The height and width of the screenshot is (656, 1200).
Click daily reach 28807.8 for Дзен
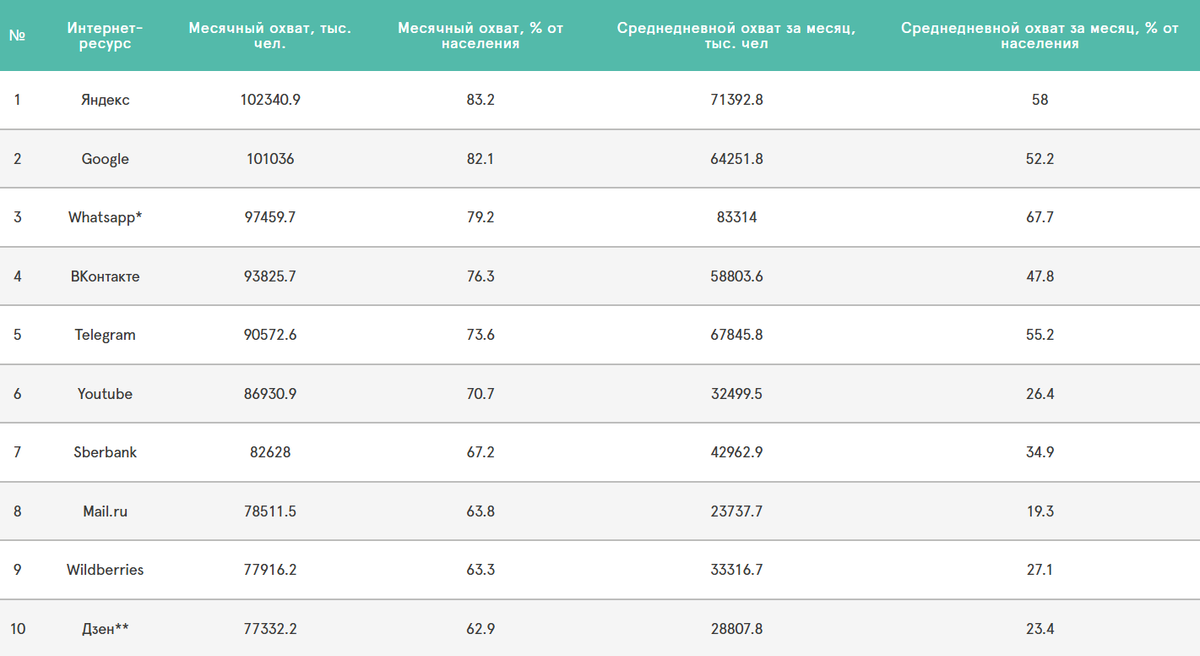[x=736, y=629]
